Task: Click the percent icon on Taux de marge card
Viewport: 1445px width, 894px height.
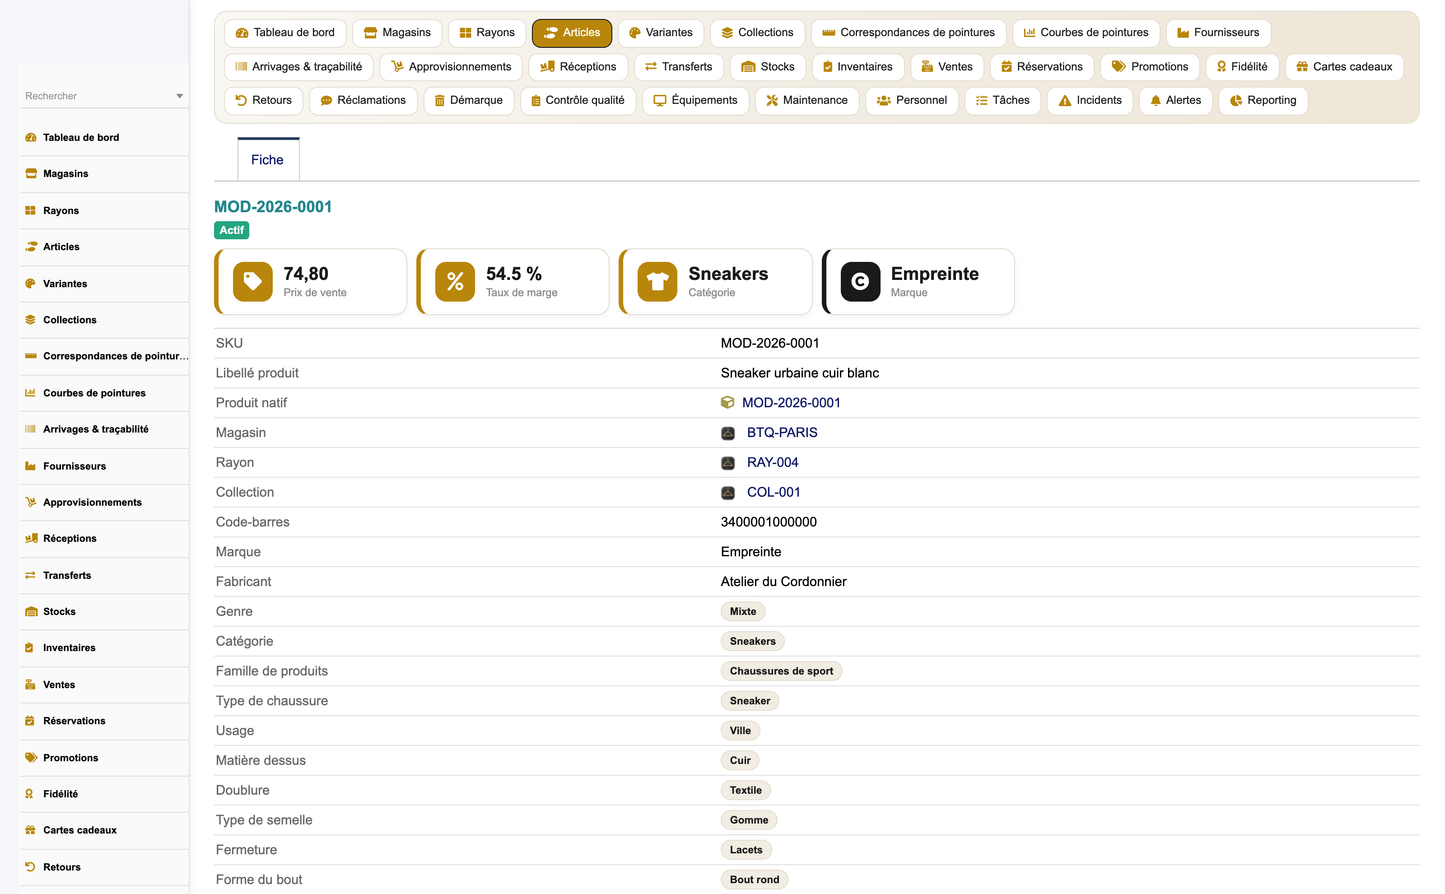Action: pos(455,282)
